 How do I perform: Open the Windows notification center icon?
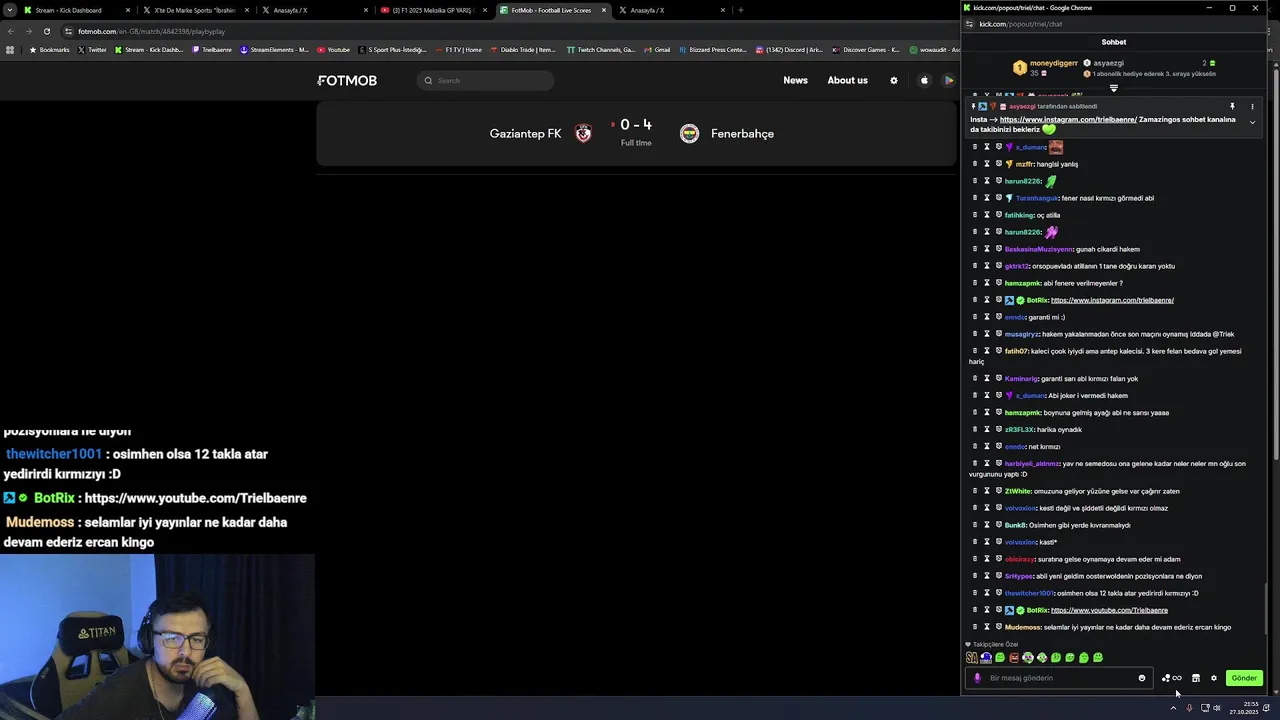[x=1267, y=708]
